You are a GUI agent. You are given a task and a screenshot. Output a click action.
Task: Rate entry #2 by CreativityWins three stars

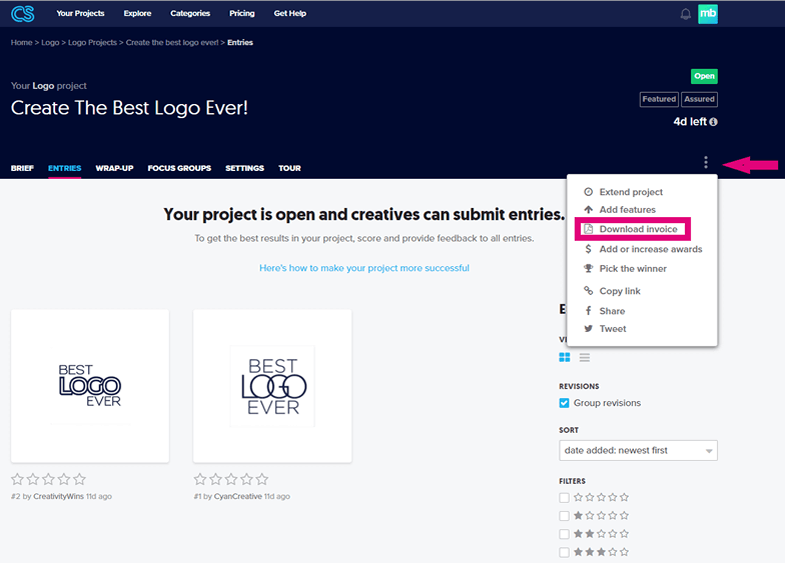click(49, 479)
